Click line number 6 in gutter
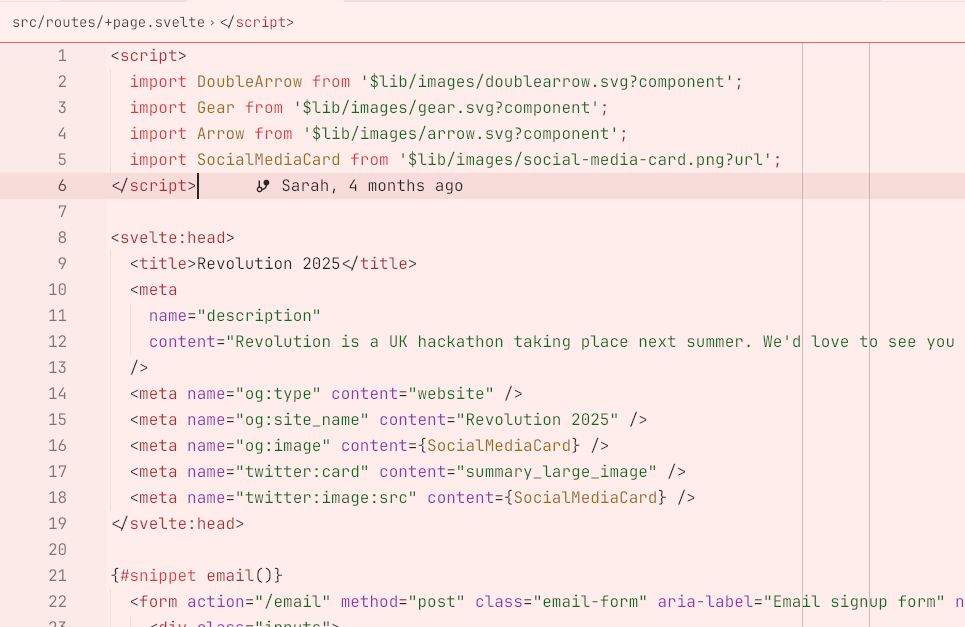 point(62,186)
